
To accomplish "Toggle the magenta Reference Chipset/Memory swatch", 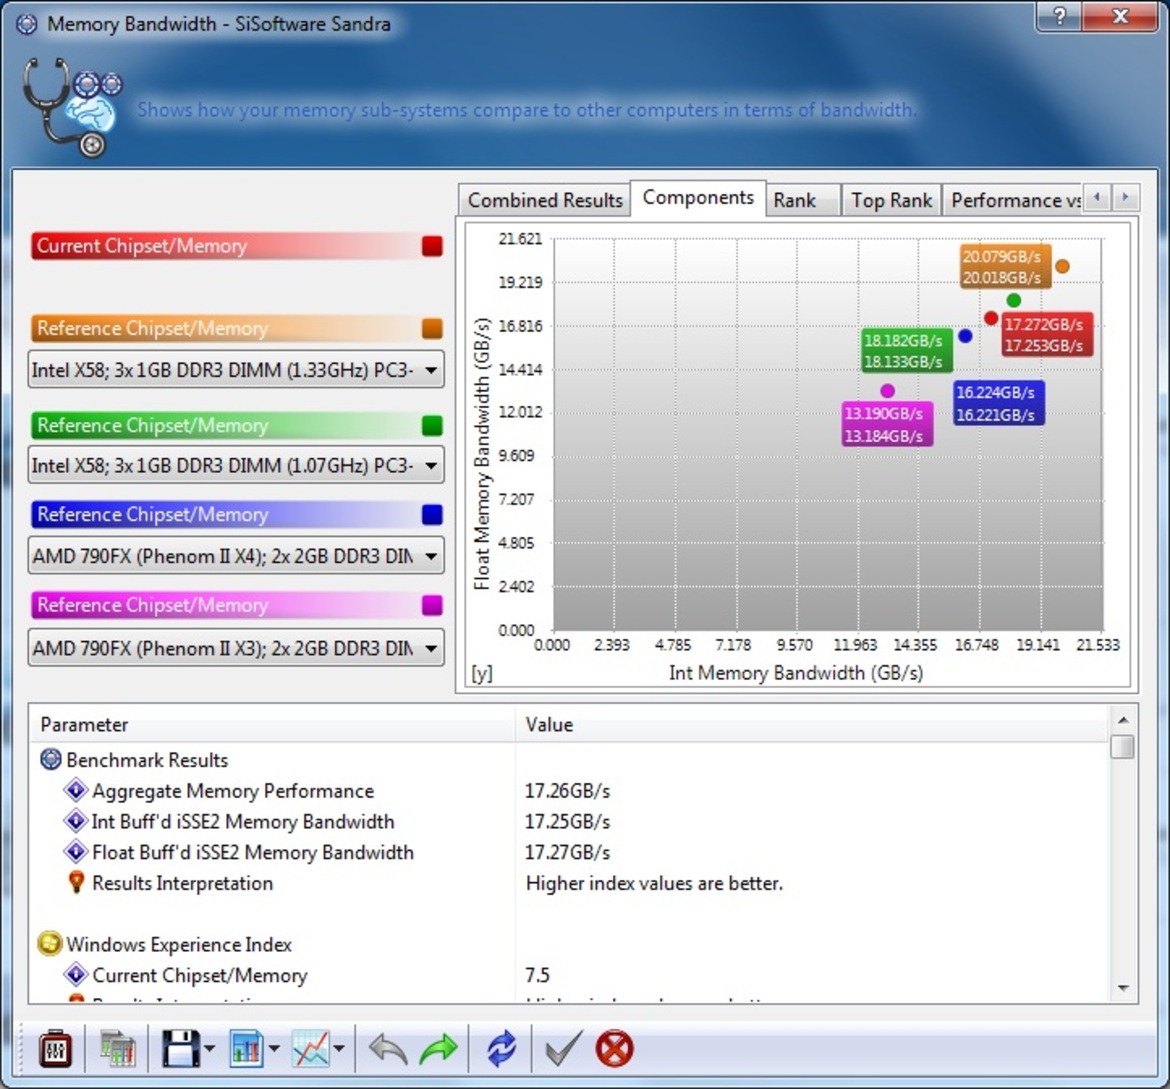I will pos(432,605).
